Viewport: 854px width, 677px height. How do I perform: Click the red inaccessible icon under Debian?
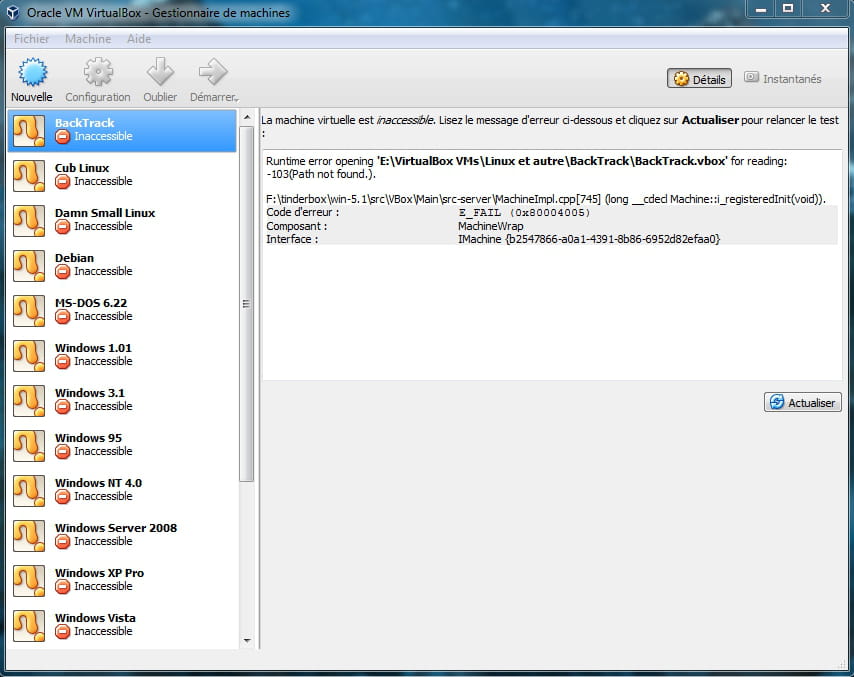click(63, 271)
